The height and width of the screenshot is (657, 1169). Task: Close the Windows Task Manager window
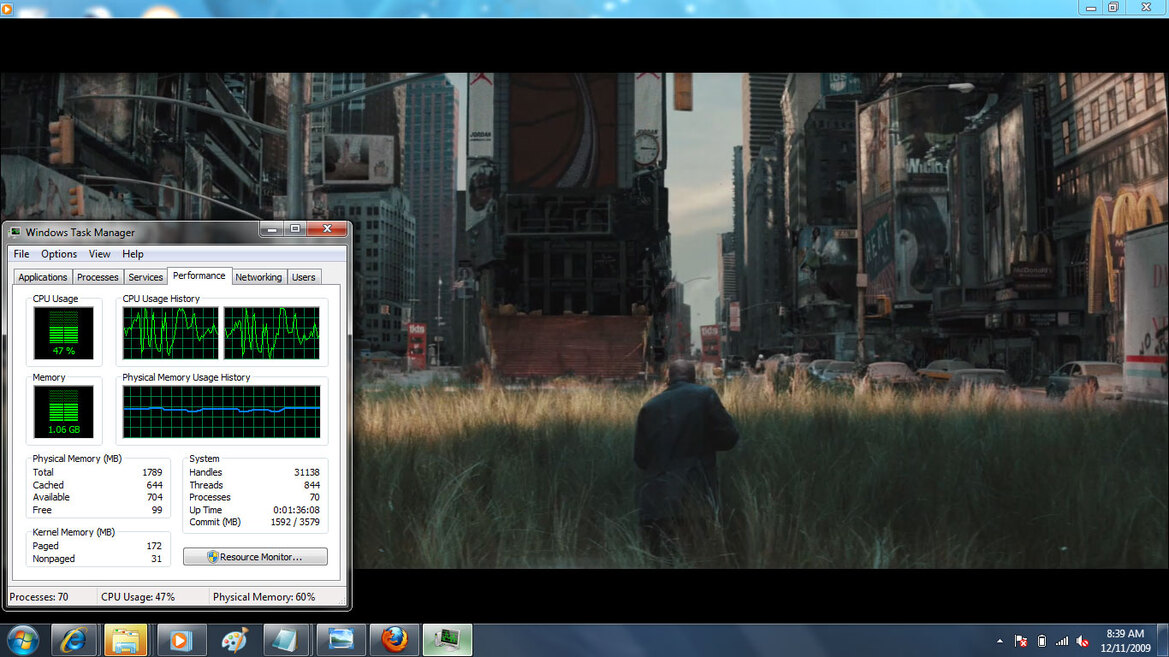coord(327,229)
